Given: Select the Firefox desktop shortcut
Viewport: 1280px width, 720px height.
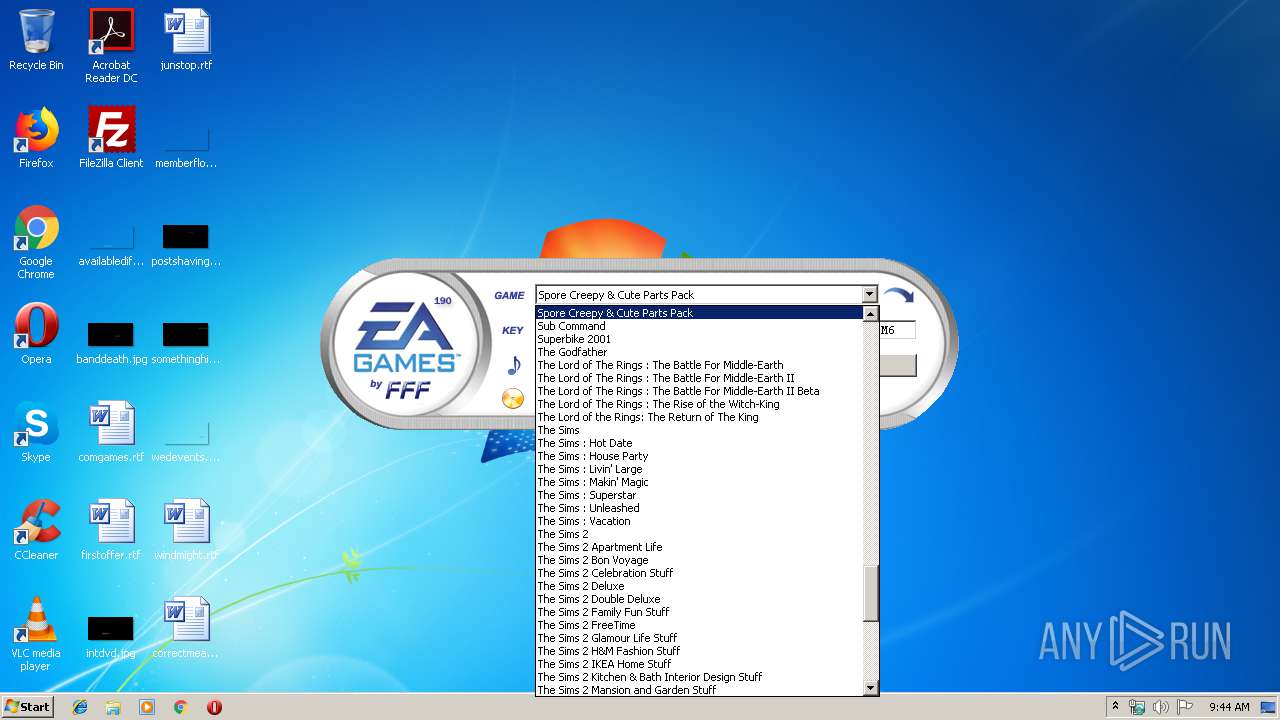Looking at the screenshot, I should point(36,138).
